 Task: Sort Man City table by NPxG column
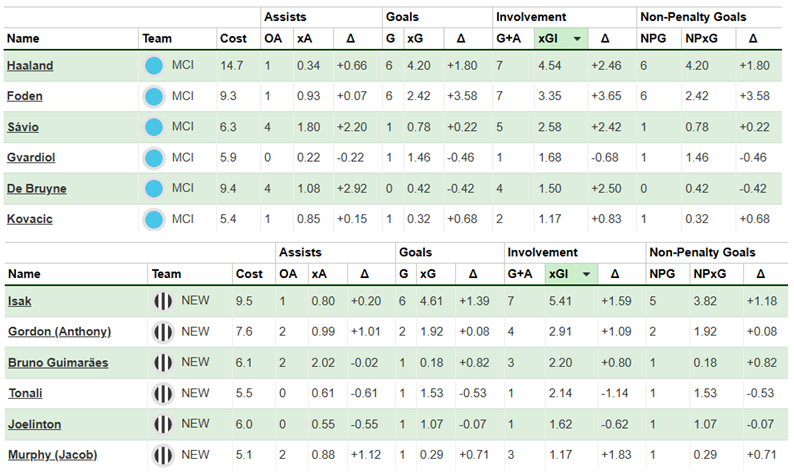tap(701, 38)
